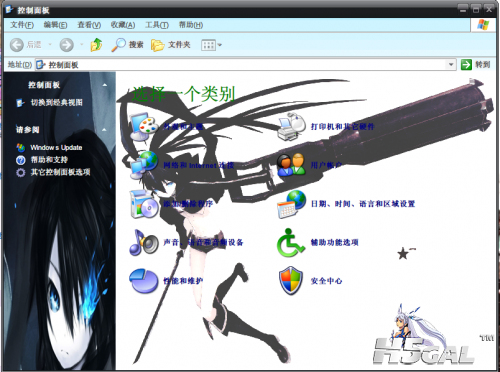The width and height of the screenshot is (500, 372).
Task: Open the address bar dropdown arrow
Action: pos(451,64)
